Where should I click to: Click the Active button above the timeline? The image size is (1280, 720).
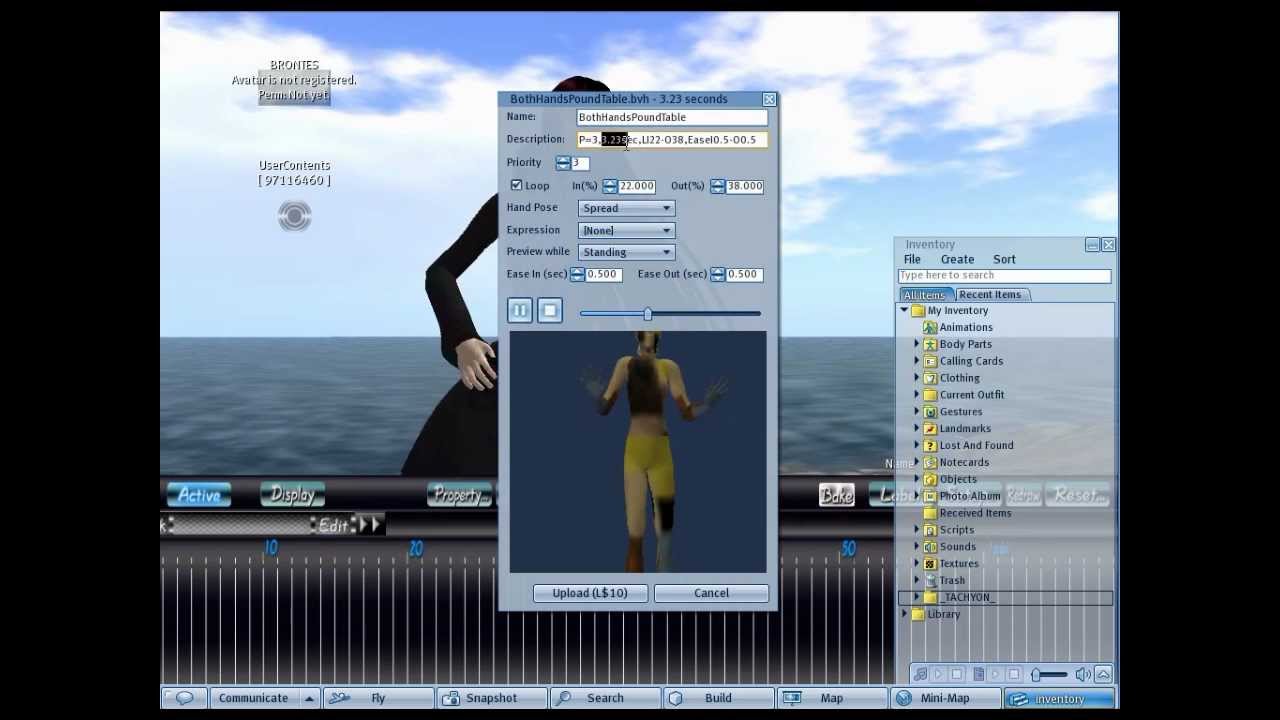pos(199,495)
